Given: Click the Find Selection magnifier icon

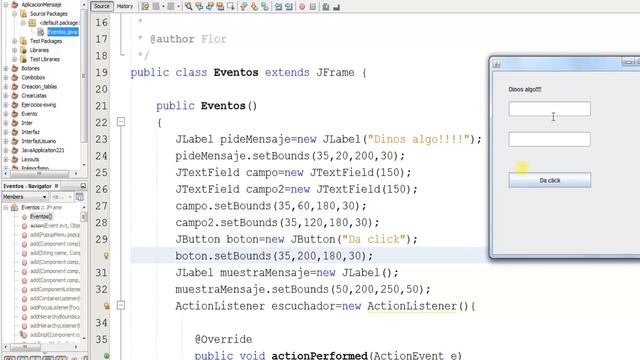Looking at the screenshot, I should (189, 7).
